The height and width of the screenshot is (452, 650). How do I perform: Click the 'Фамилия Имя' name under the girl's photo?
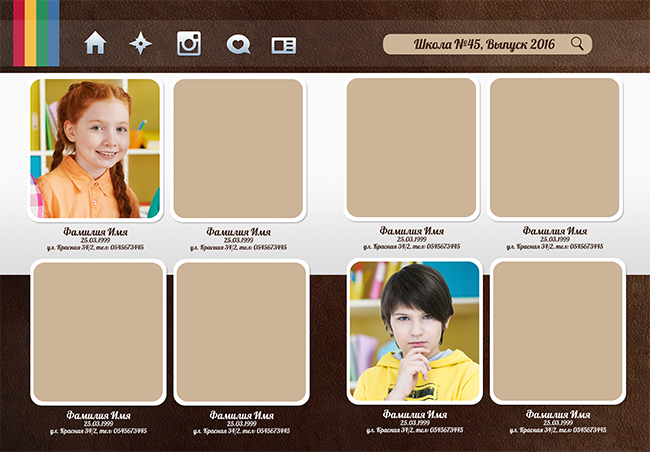coord(95,231)
